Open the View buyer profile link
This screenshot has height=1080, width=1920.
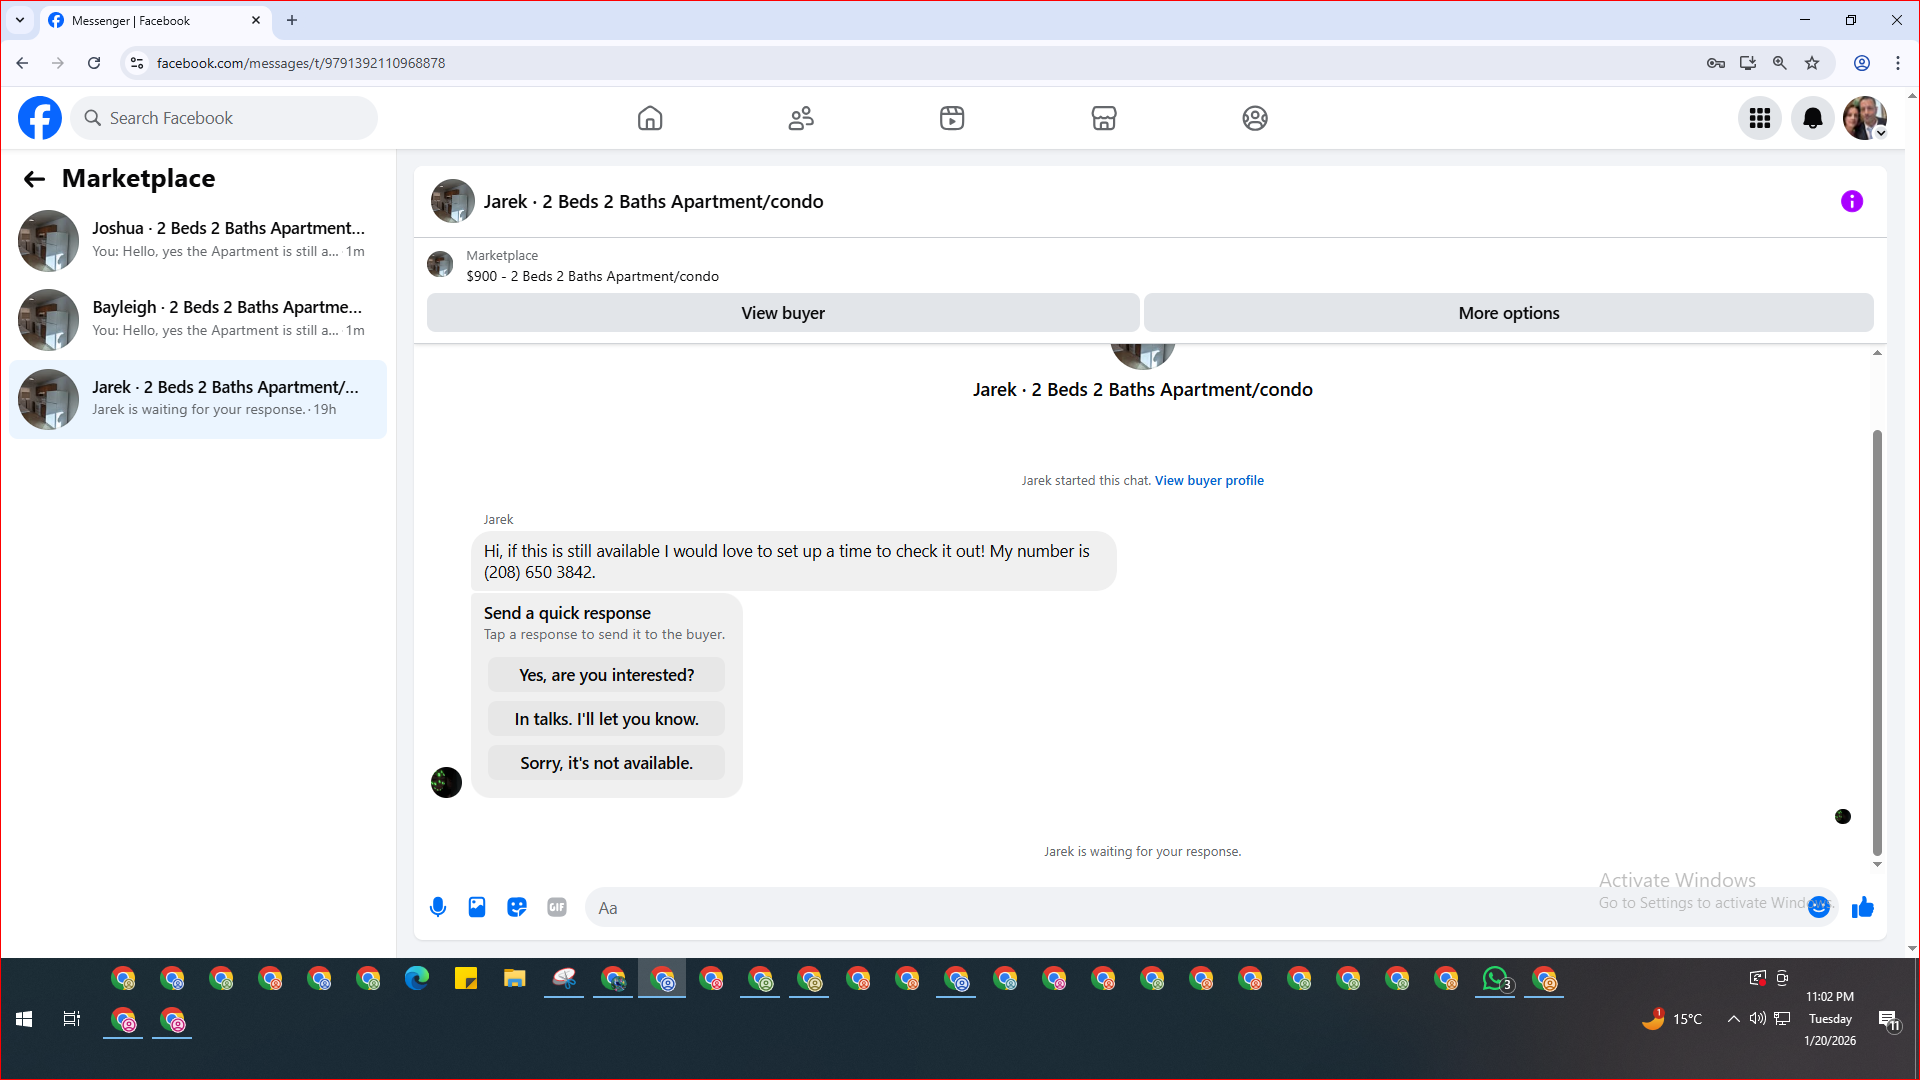[1209, 480]
